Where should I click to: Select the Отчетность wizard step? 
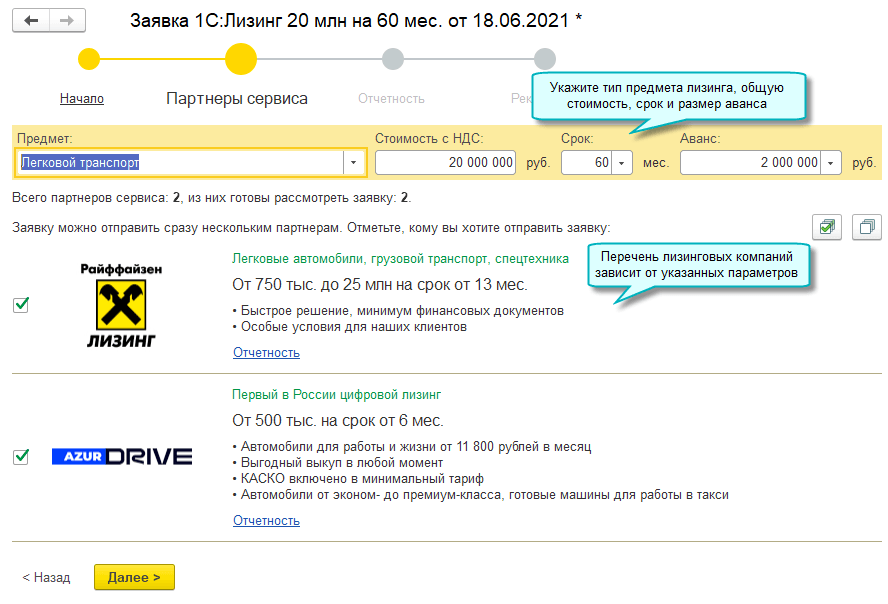click(391, 99)
